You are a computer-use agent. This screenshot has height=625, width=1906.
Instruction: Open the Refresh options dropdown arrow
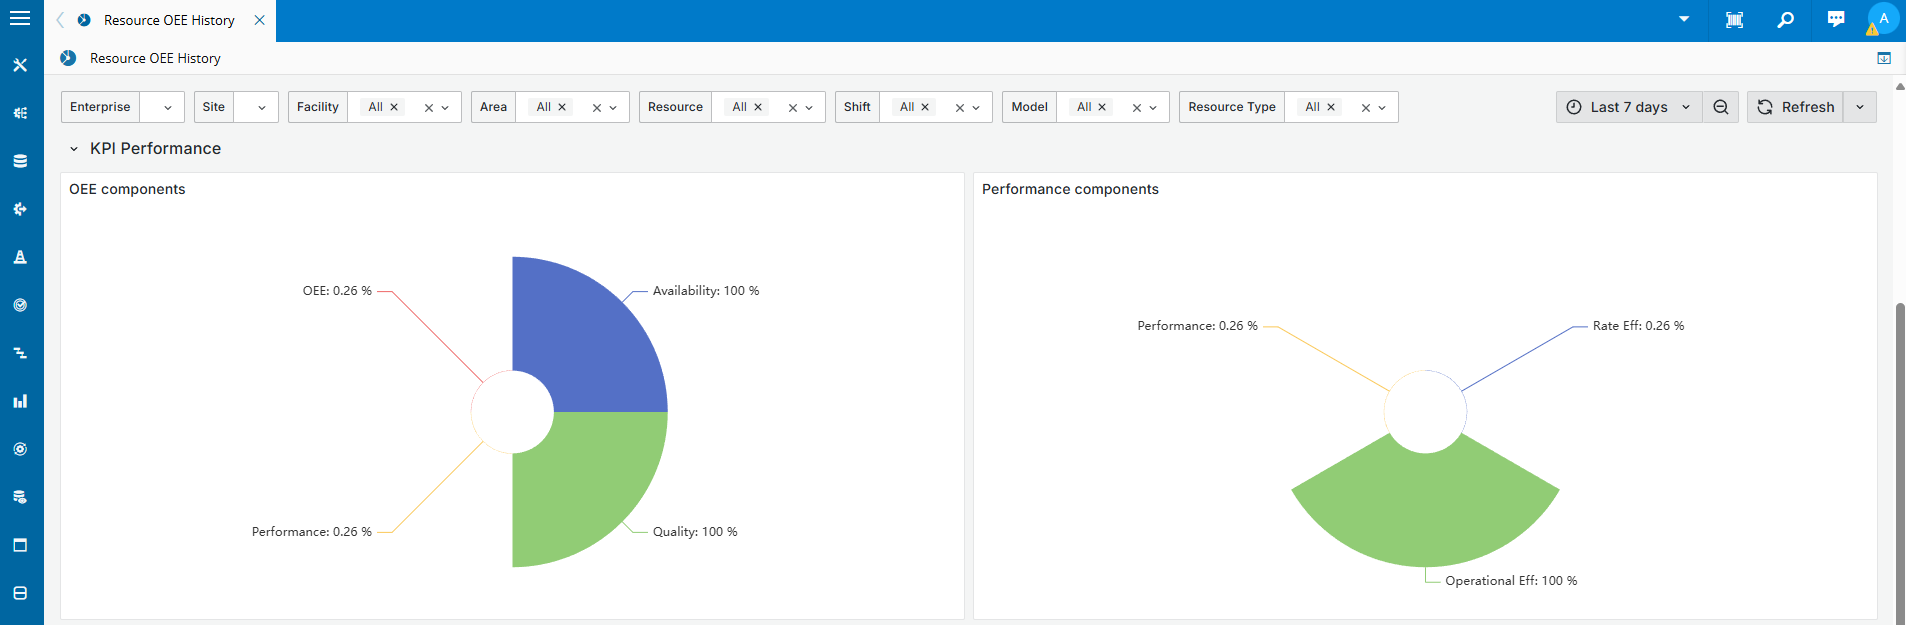[x=1860, y=107]
